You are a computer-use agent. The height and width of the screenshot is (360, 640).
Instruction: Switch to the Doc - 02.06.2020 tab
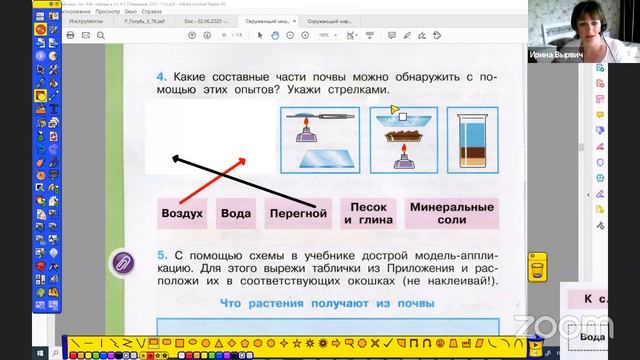[206, 21]
